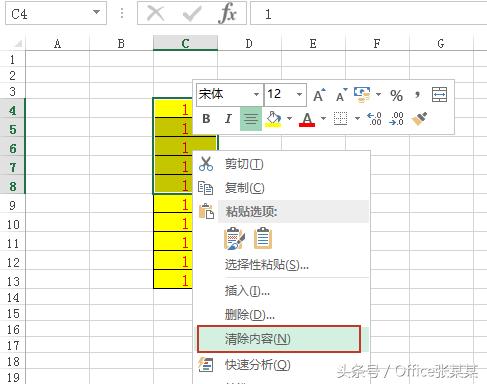
Task: Apply percent style format
Action: (x=396, y=96)
